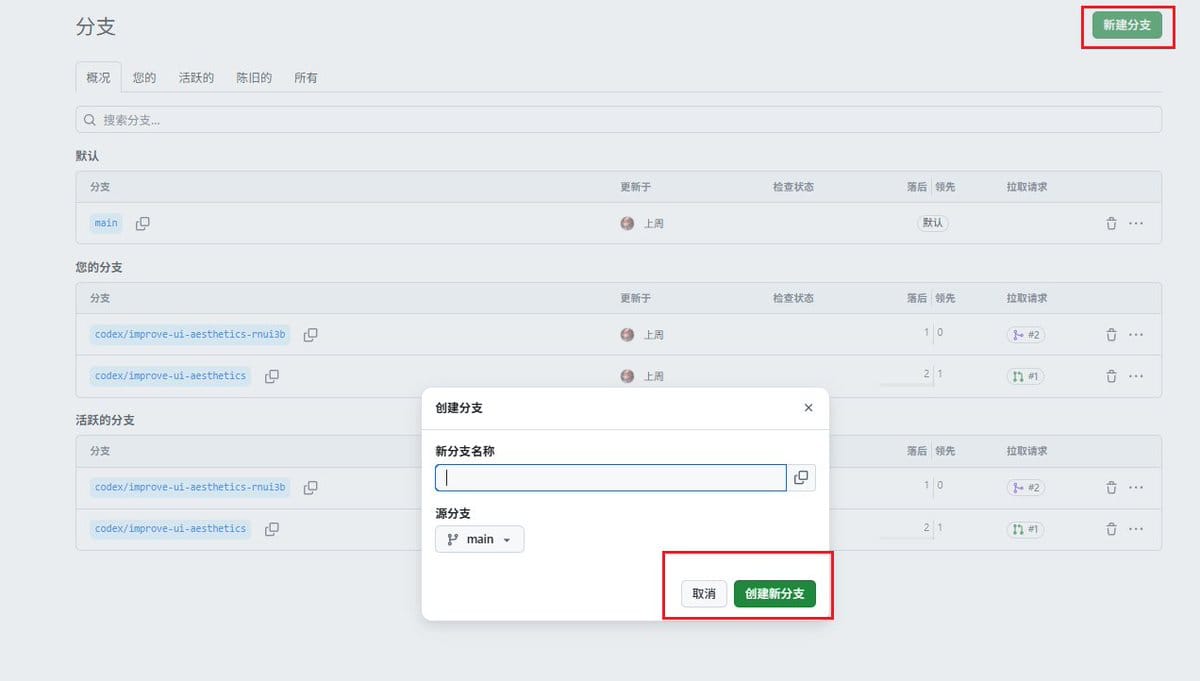Screen dimensions: 1200x681
Task: Delete codex/improve-ui-aesthetics under 您的分支
Action: point(1111,376)
